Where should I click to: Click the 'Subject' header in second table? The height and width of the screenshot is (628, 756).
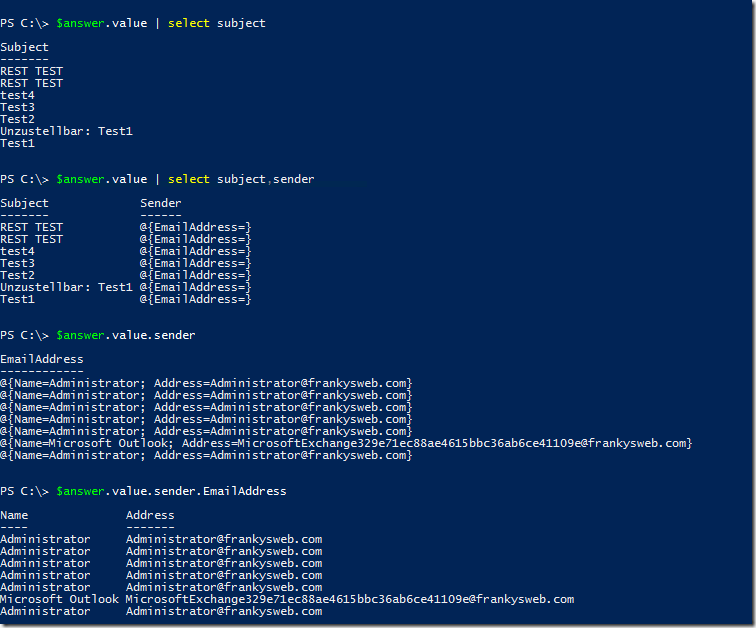pos(24,203)
